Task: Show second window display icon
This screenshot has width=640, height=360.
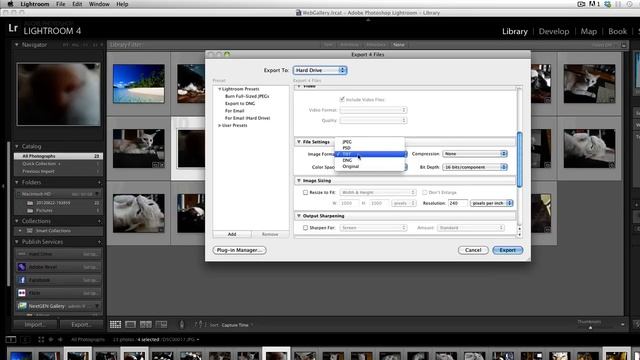Action: (x=25, y=340)
